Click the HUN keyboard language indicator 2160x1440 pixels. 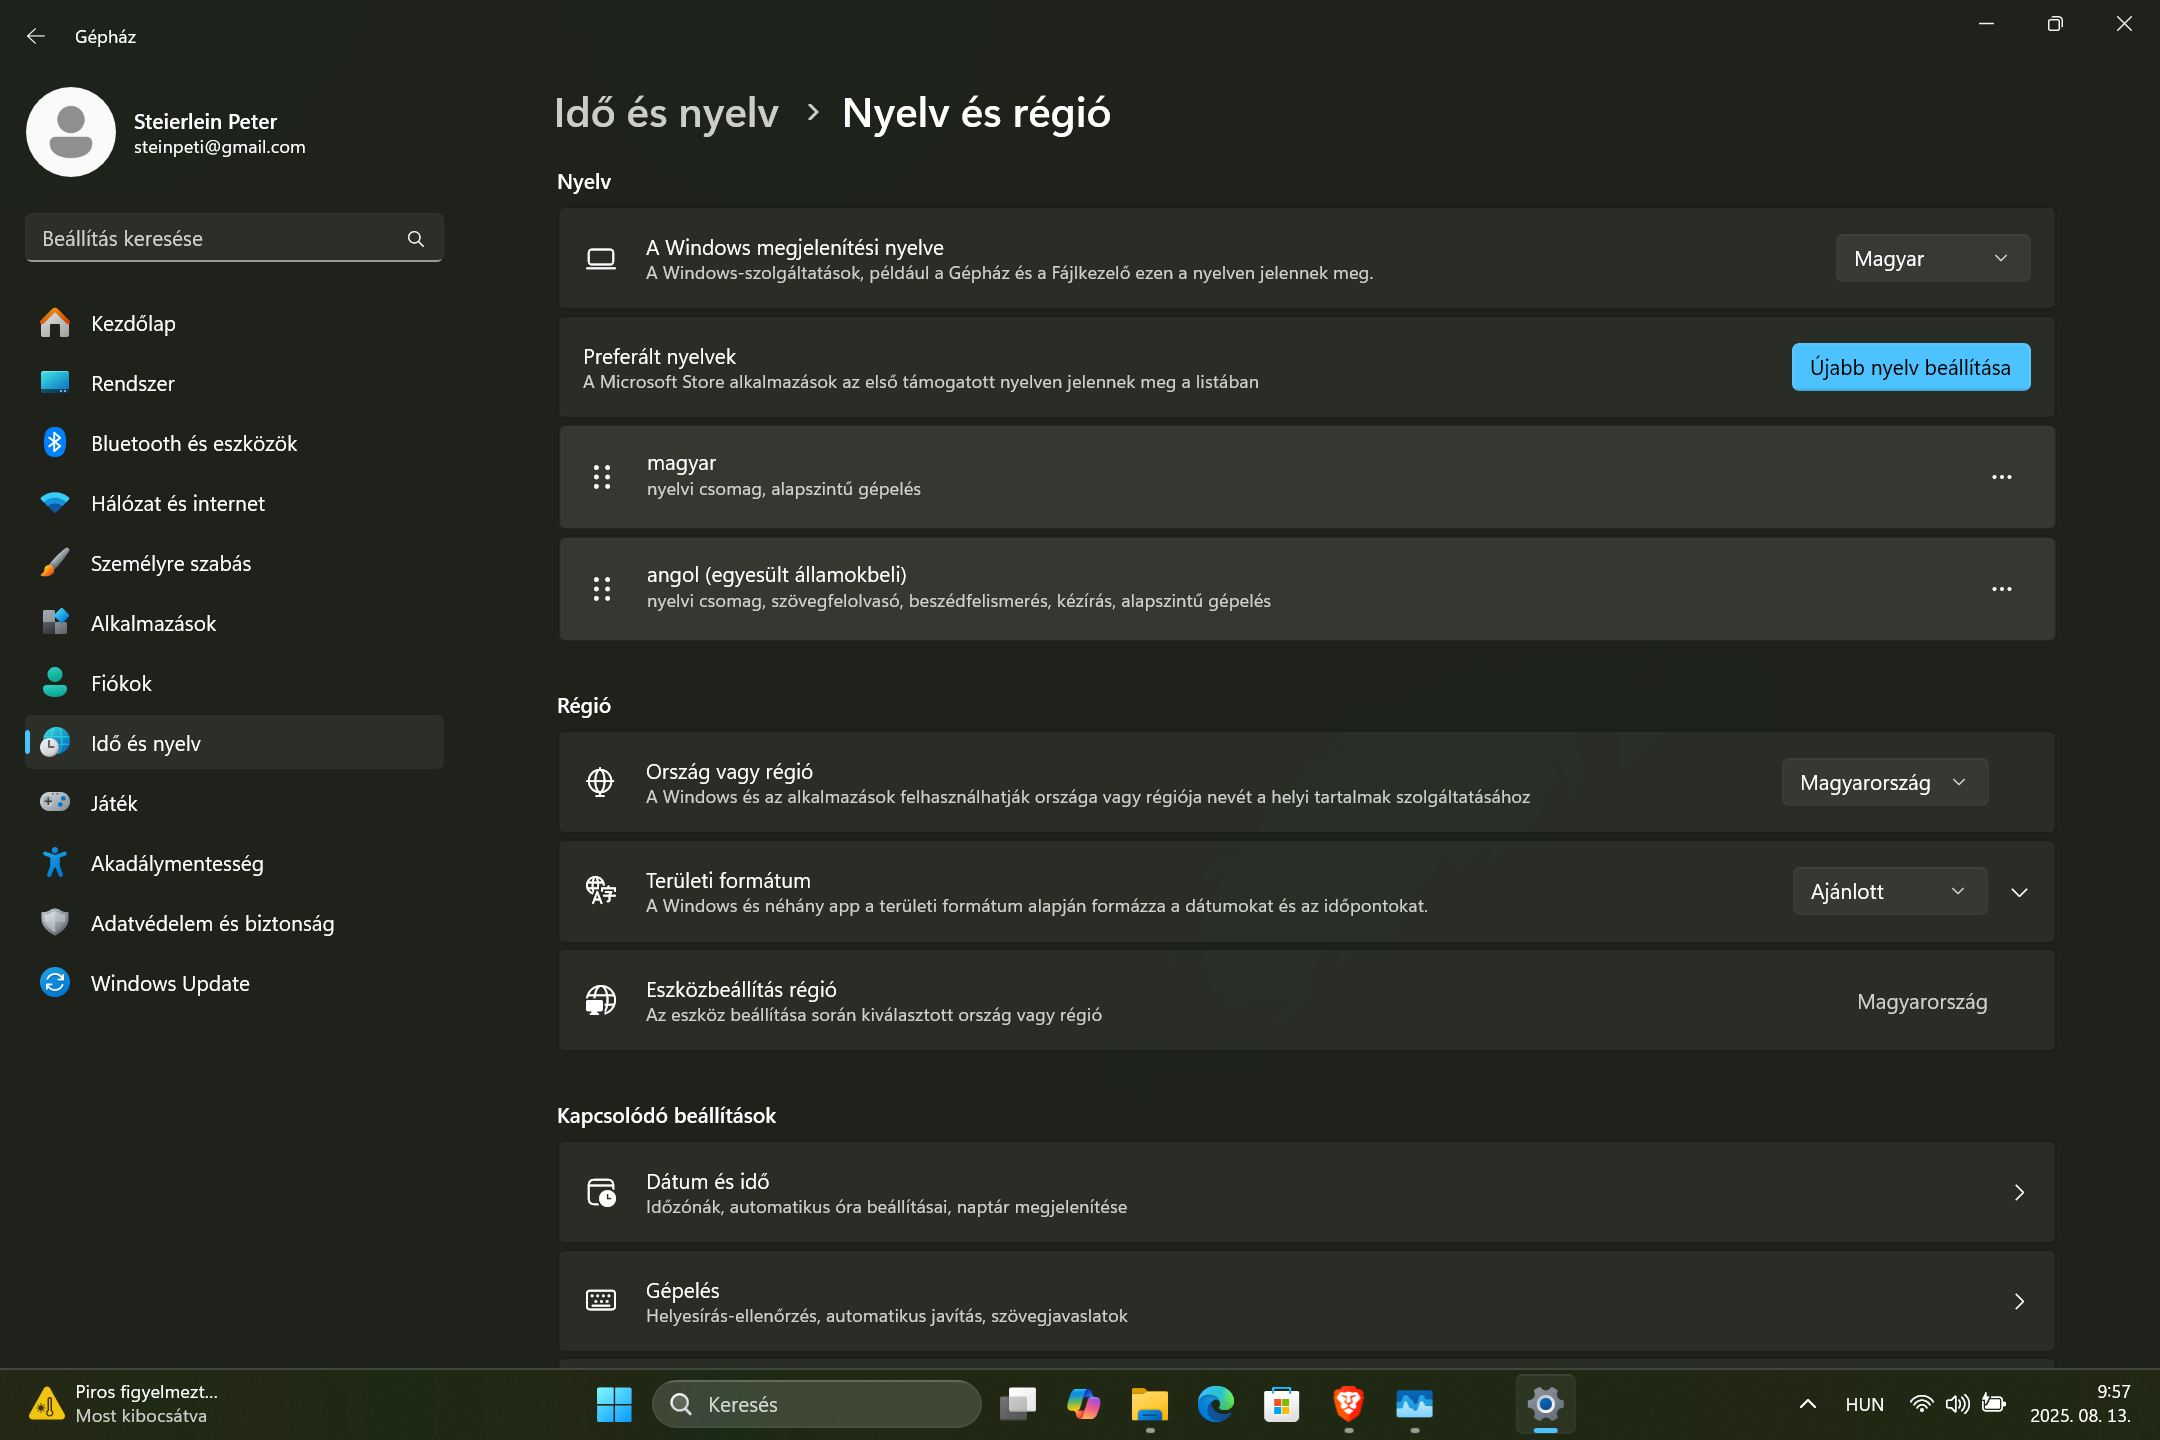[x=1864, y=1404]
